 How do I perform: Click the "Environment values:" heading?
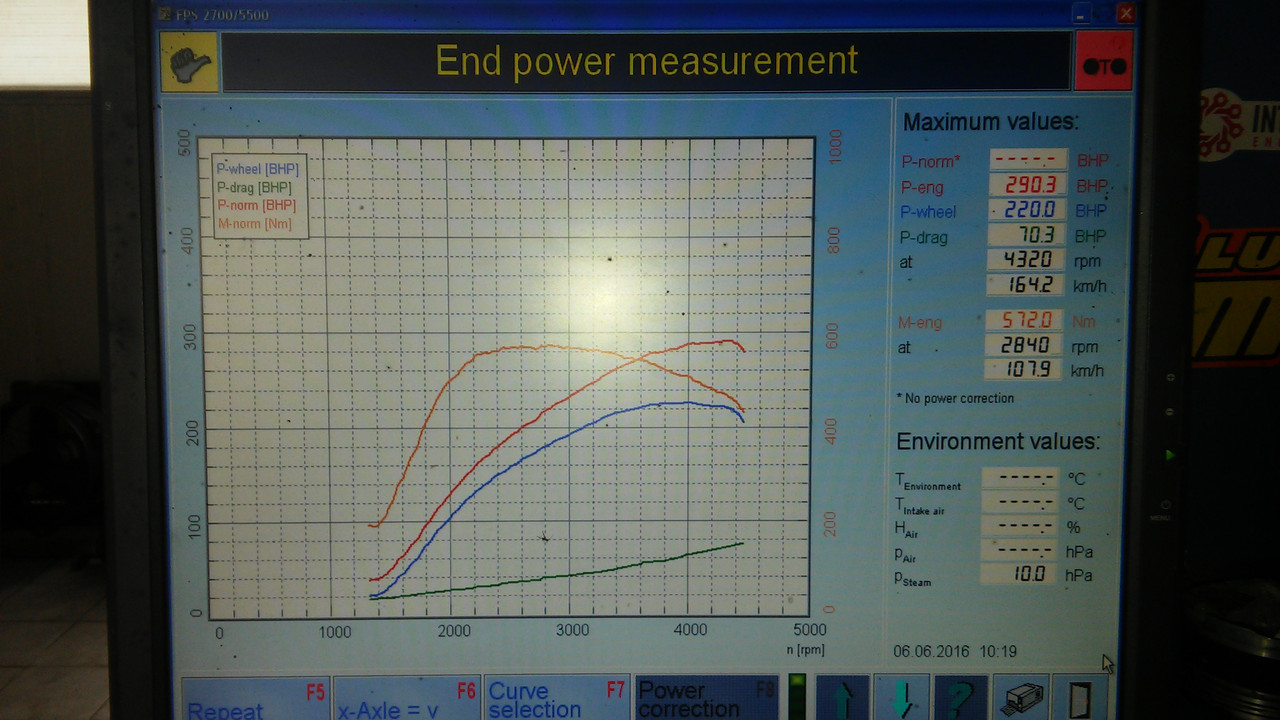(997, 441)
